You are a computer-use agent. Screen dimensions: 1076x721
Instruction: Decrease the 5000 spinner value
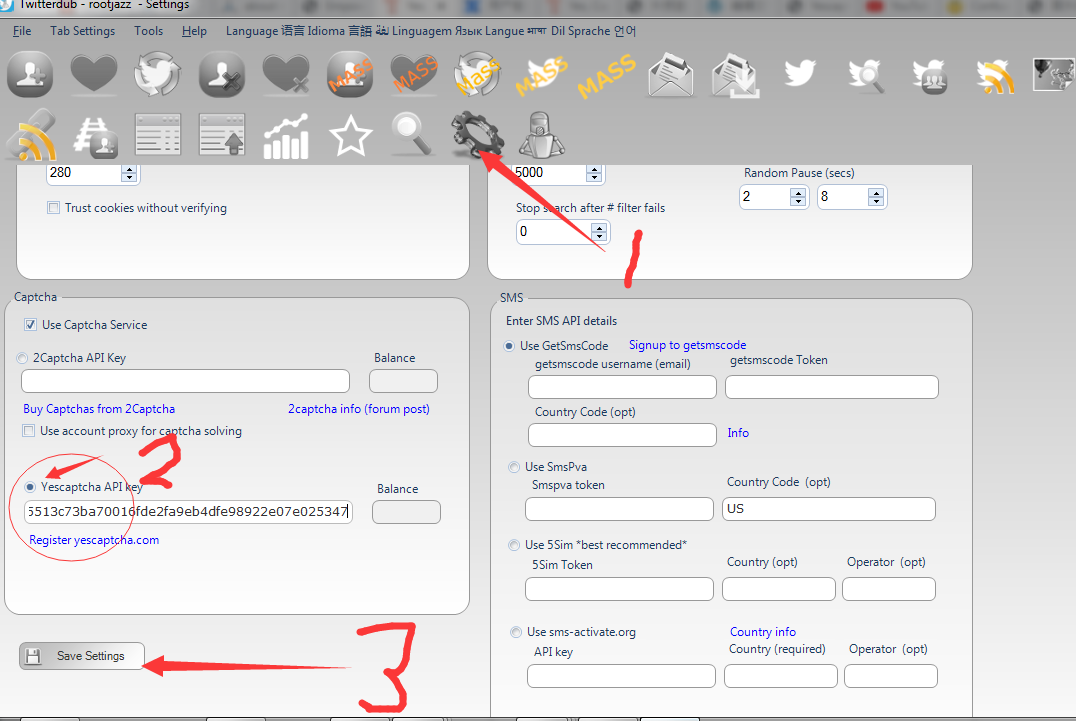coord(594,177)
